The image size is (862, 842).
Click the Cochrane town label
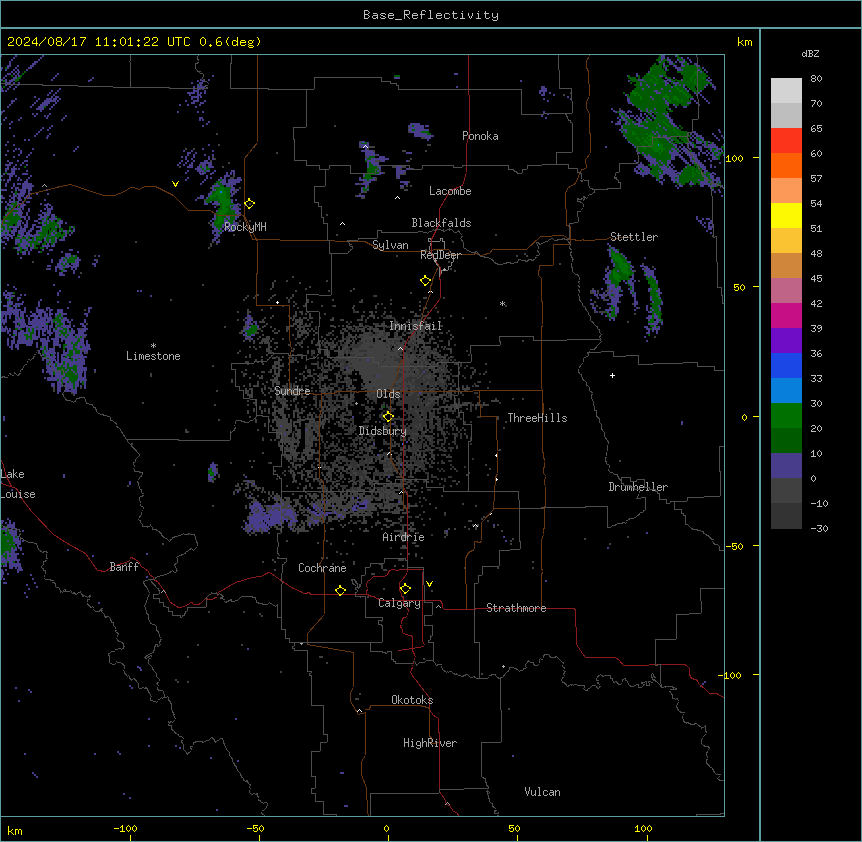click(322, 568)
